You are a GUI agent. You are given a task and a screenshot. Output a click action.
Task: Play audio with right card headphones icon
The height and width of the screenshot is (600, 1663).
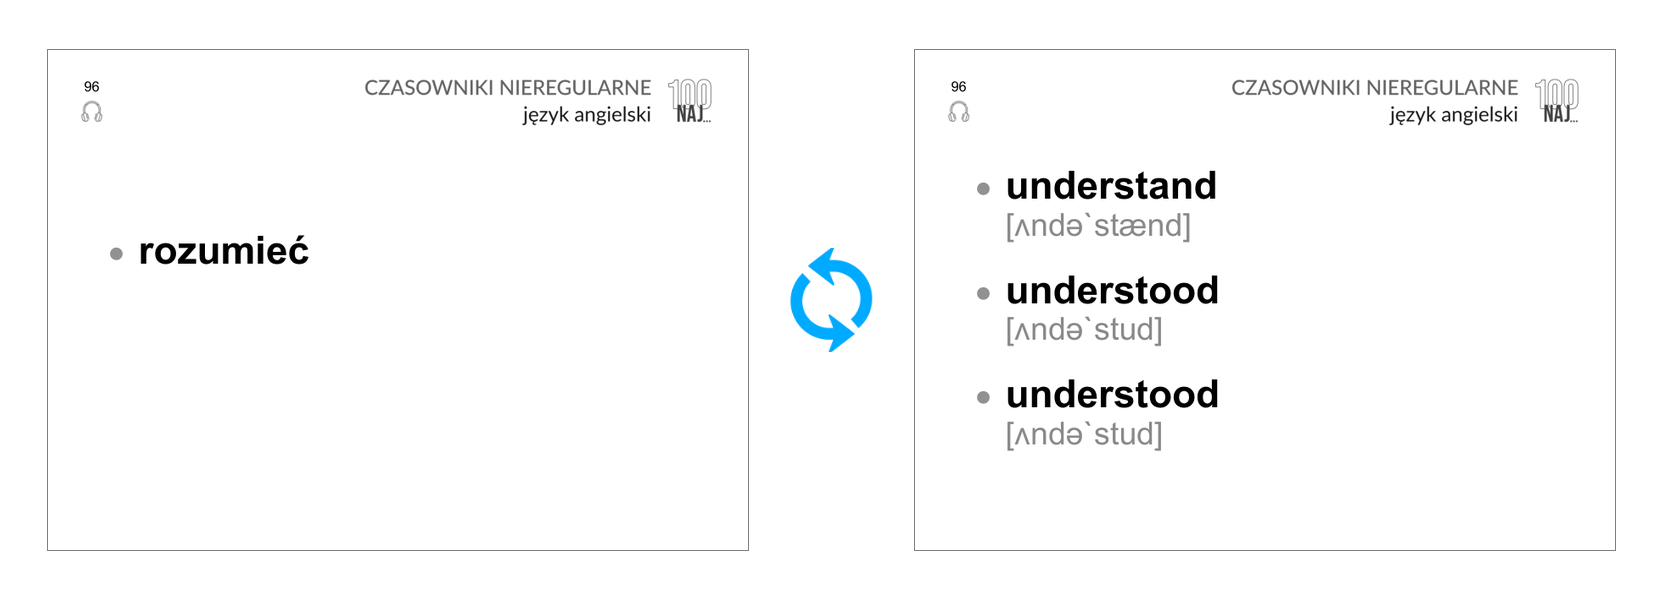click(959, 112)
